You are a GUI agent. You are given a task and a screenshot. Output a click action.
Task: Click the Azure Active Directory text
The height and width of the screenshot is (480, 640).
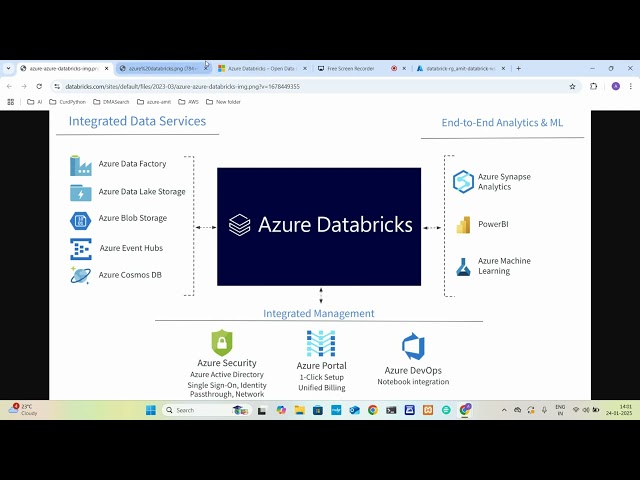[x=227, y=374]
